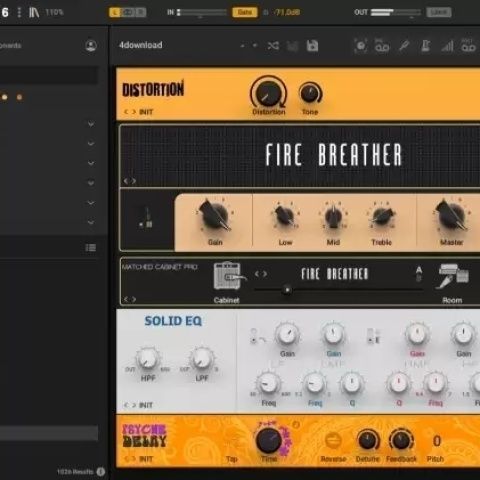The width and height of the screenshot is (480, 480).
Task: Select next Distortion preset arrow
Action: (x=134, y=112)
